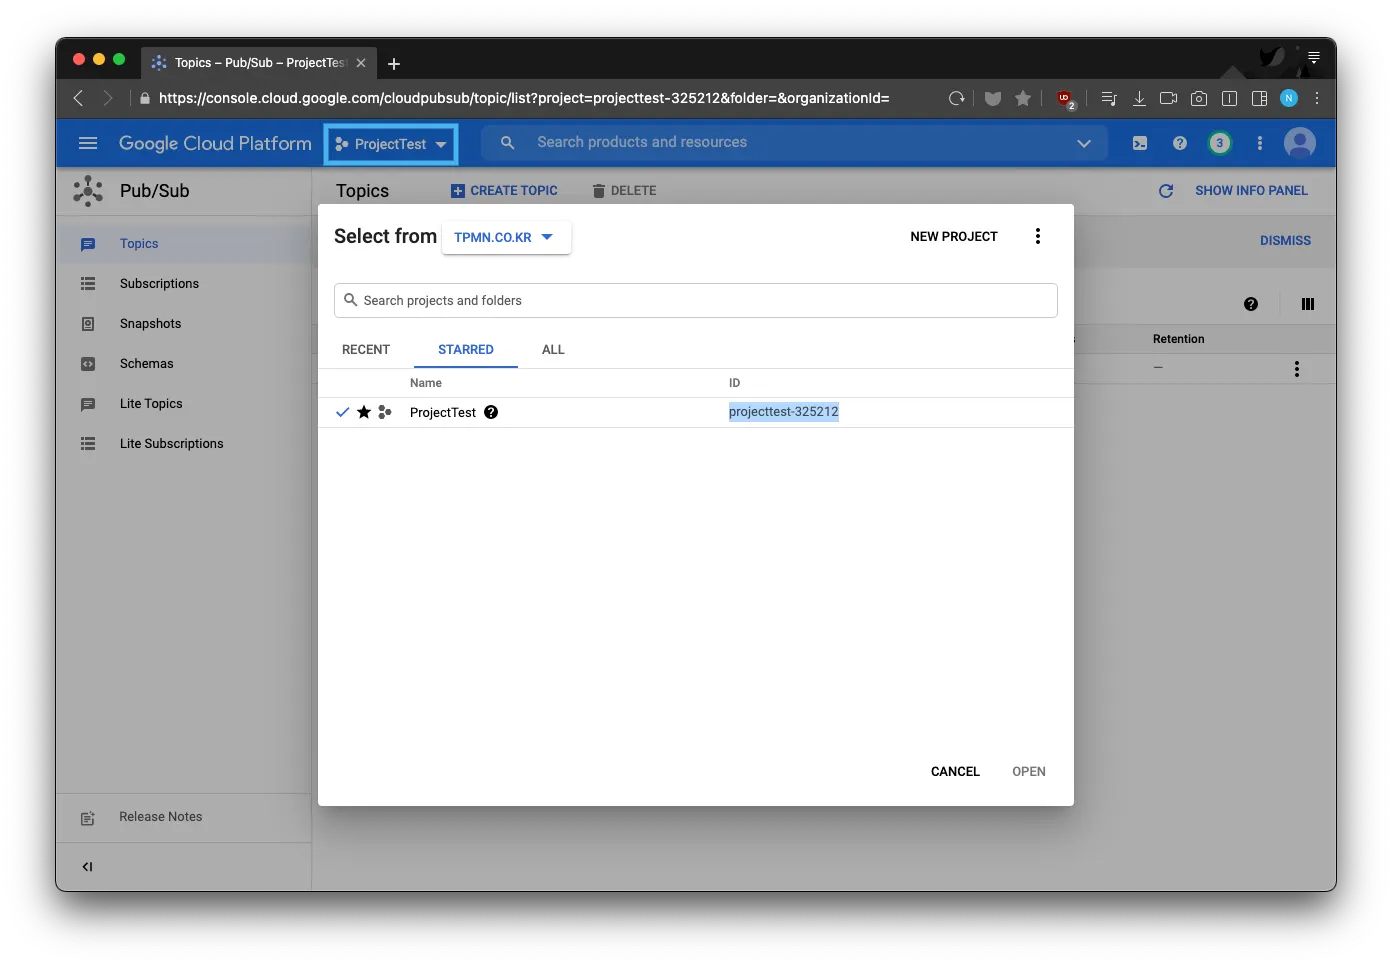This screenshot has width=1392, height=965.
Task: Open a new browser tab
Action: 394,64
